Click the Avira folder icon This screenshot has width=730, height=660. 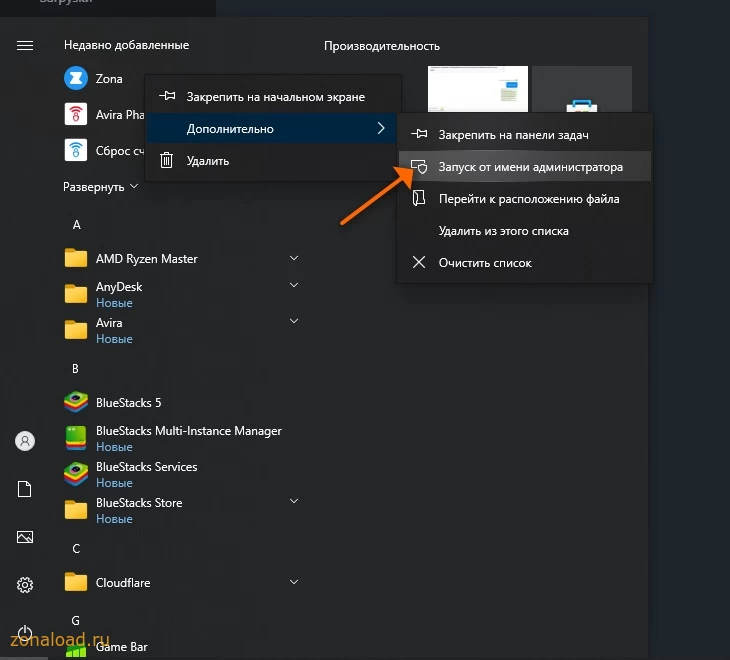click(76, 330)
